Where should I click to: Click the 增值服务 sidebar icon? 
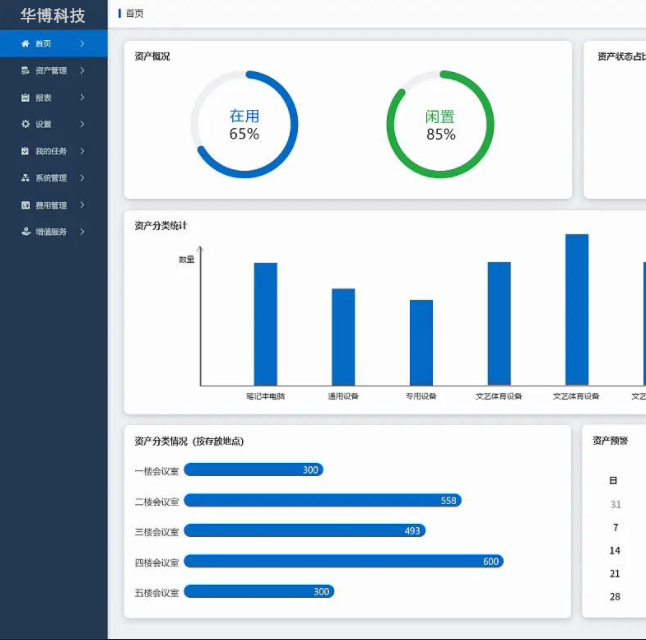coord(25,232)
